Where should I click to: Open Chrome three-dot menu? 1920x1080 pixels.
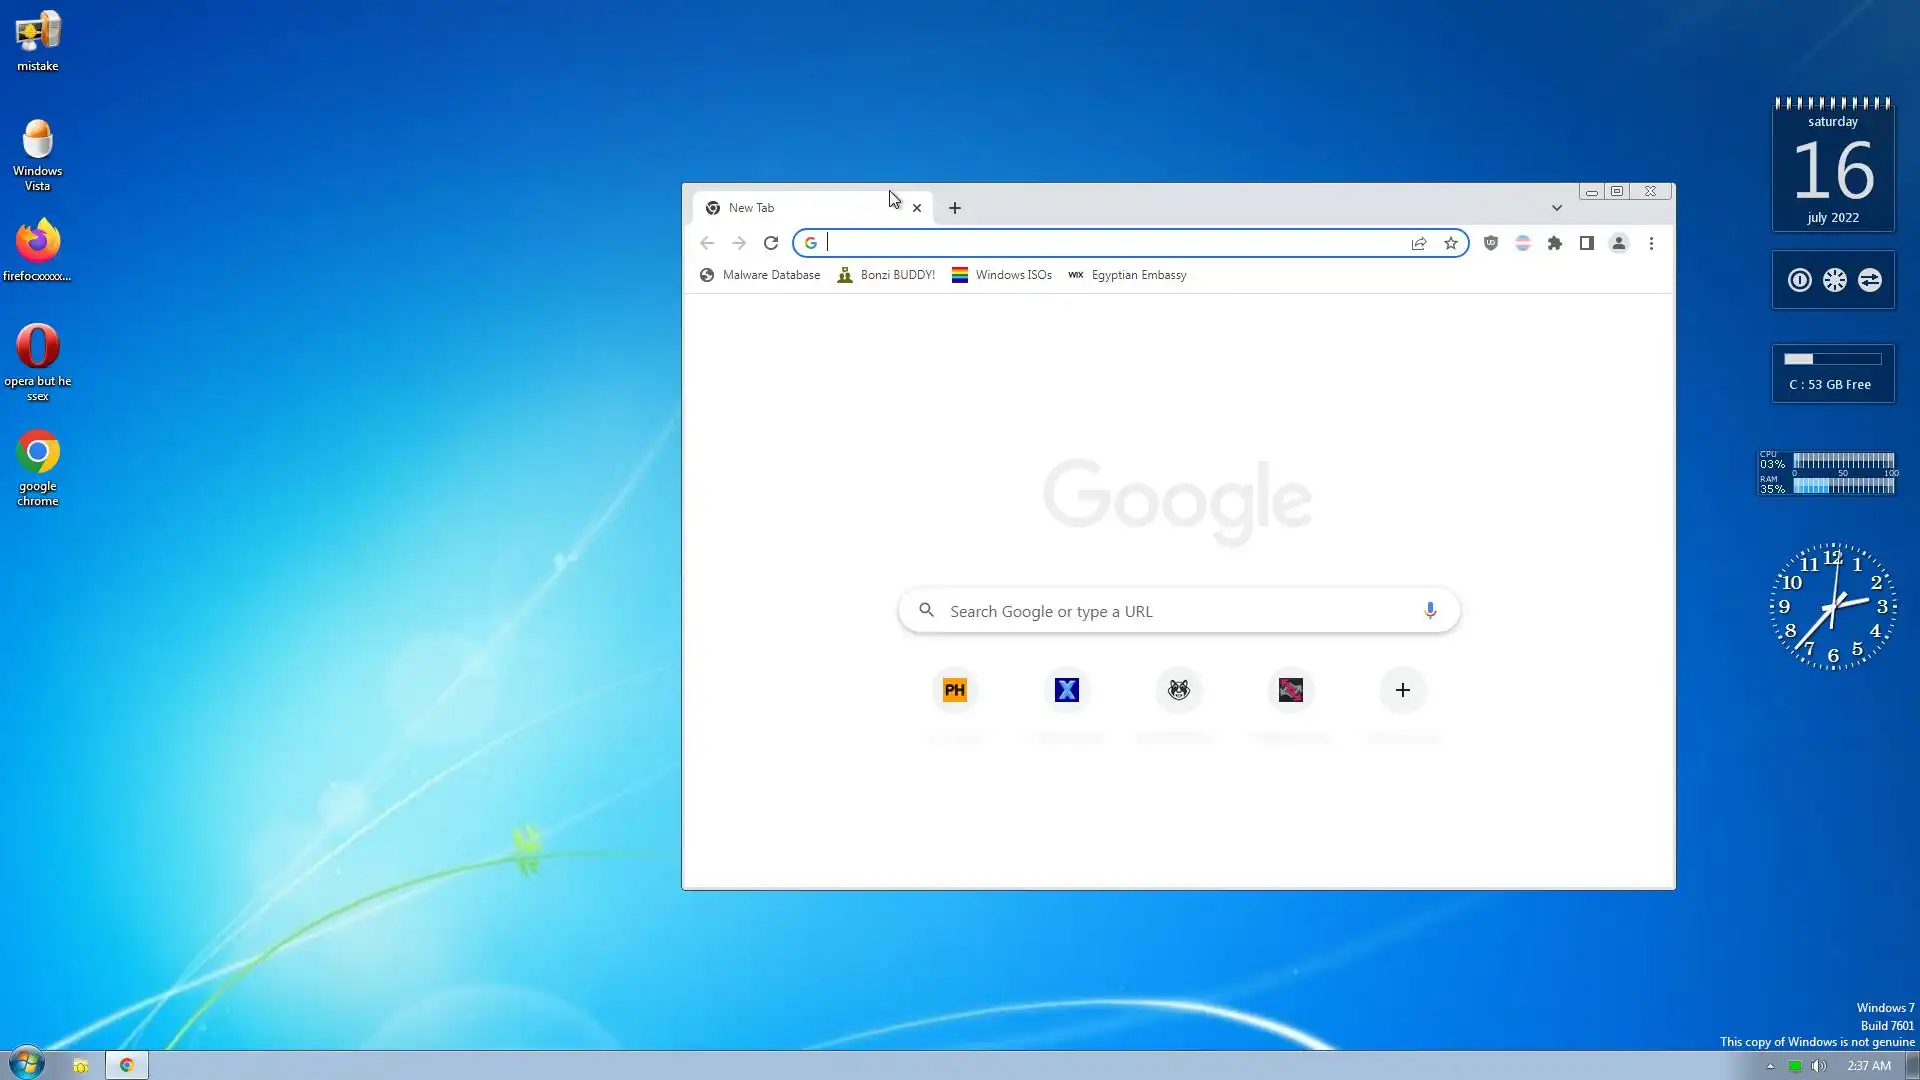(1651, 243)
